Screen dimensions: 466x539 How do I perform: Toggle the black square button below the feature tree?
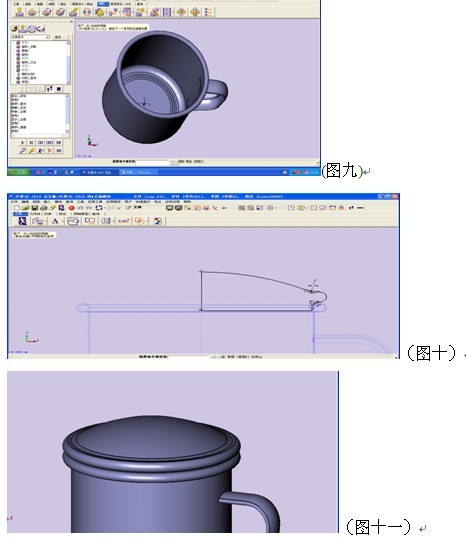[59, 89]
